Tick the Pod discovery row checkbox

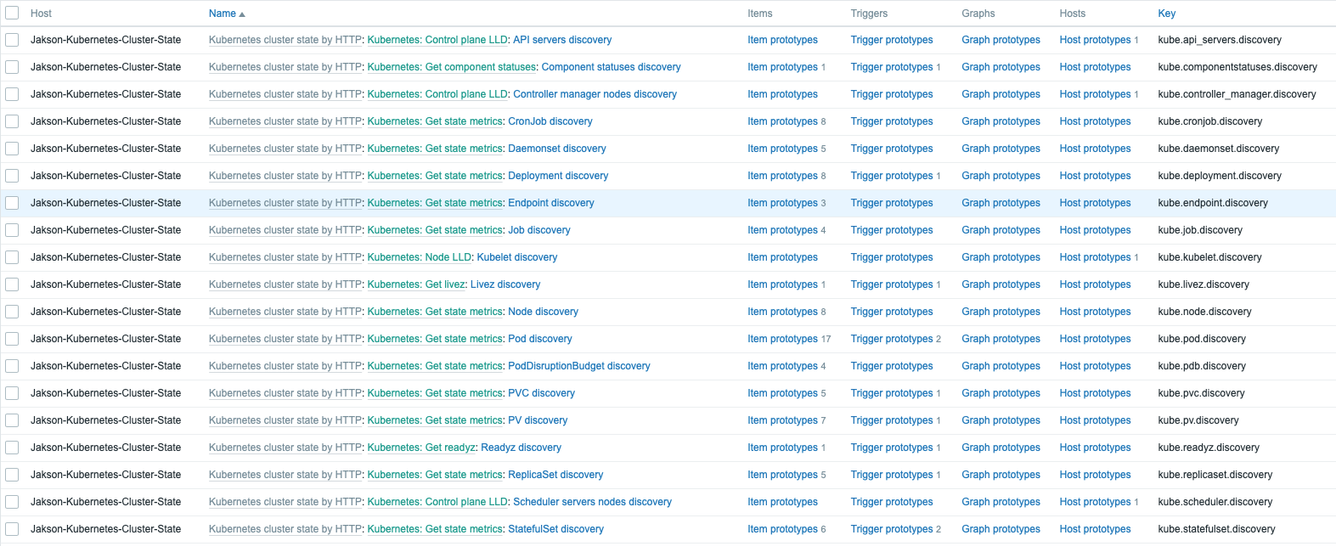coord(12,339)
